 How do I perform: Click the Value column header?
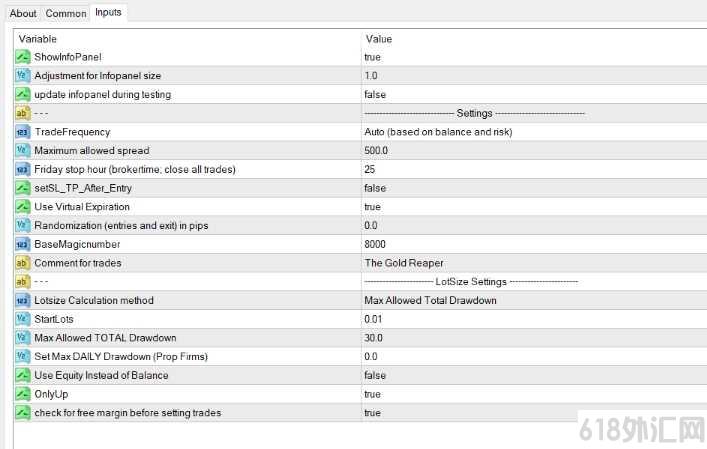click(534, 39)
